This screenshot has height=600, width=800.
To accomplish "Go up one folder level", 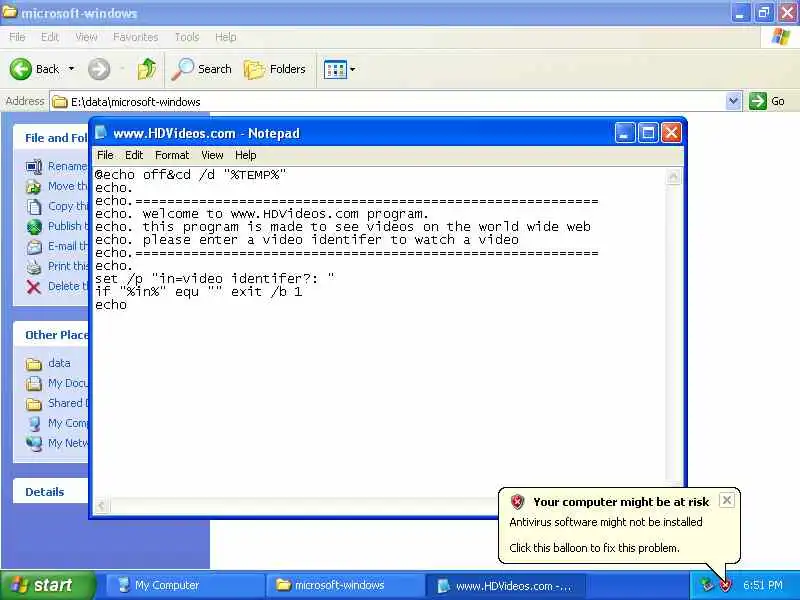I will [147, 69].
